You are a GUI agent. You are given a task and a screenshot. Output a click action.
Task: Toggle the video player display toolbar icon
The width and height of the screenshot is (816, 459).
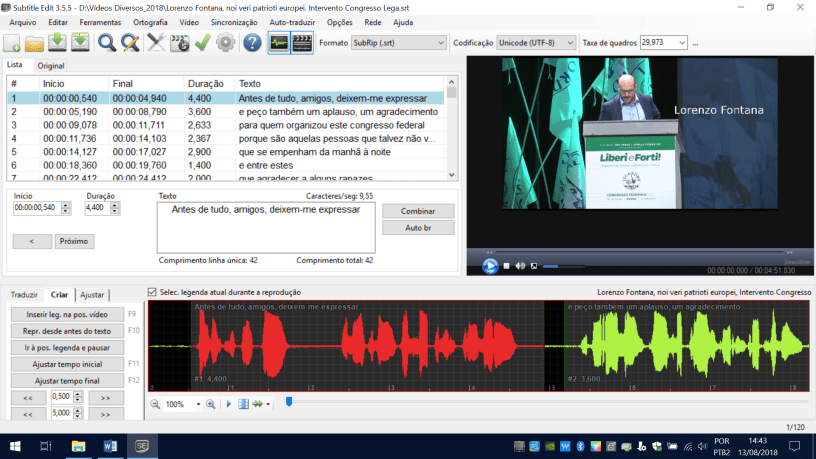(x=301, y=43)
